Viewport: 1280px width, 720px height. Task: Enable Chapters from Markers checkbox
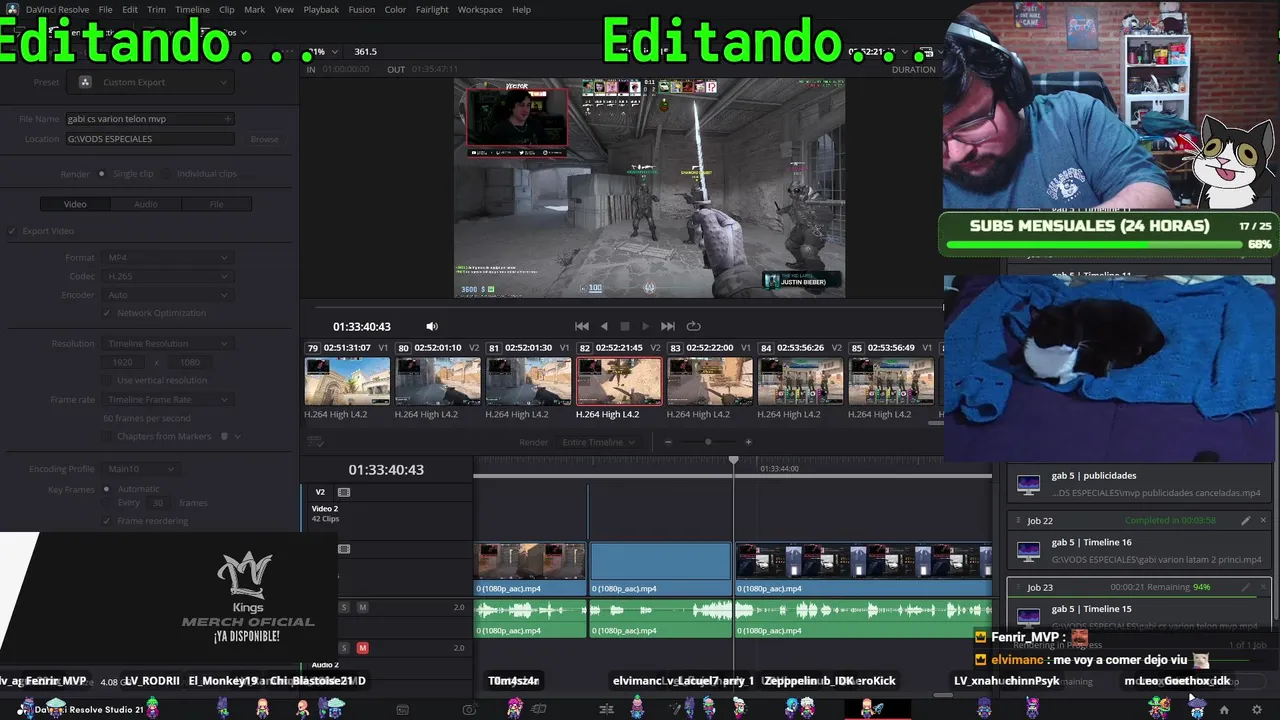[107, 436]
